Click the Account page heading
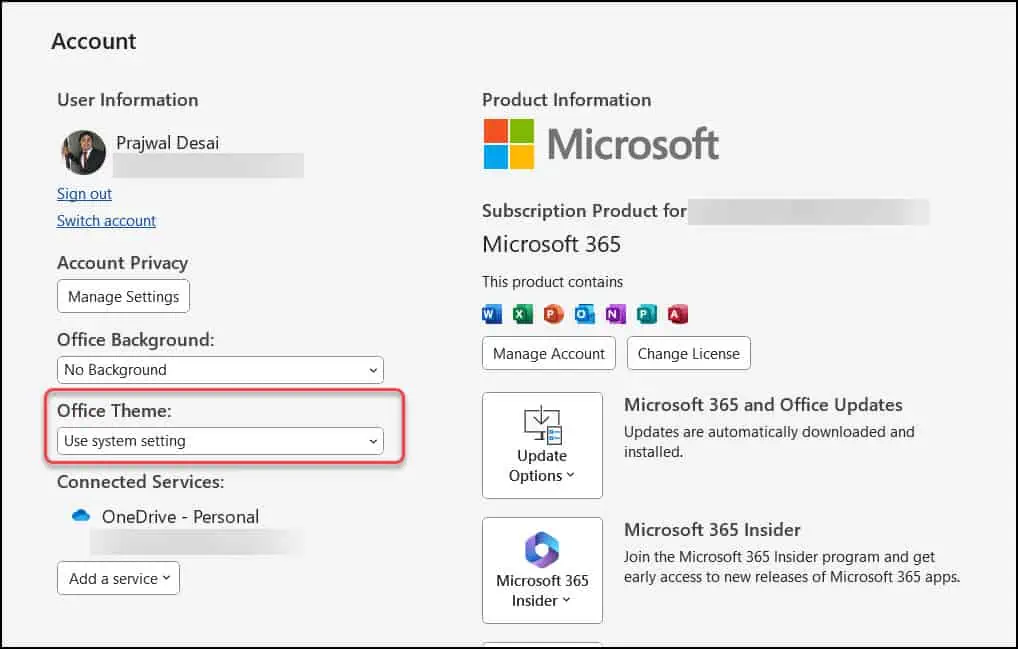Image resolution: width=1018 pixels, height=649 pixels. point(94,42)
